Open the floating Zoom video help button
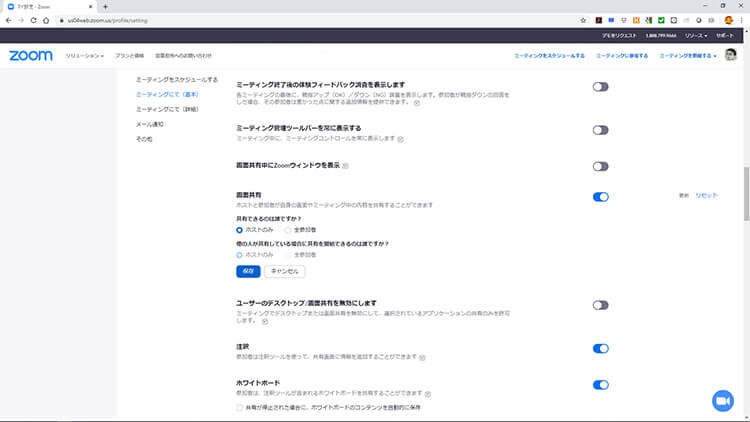Screen dimensions: 750x422 (722, 400)
